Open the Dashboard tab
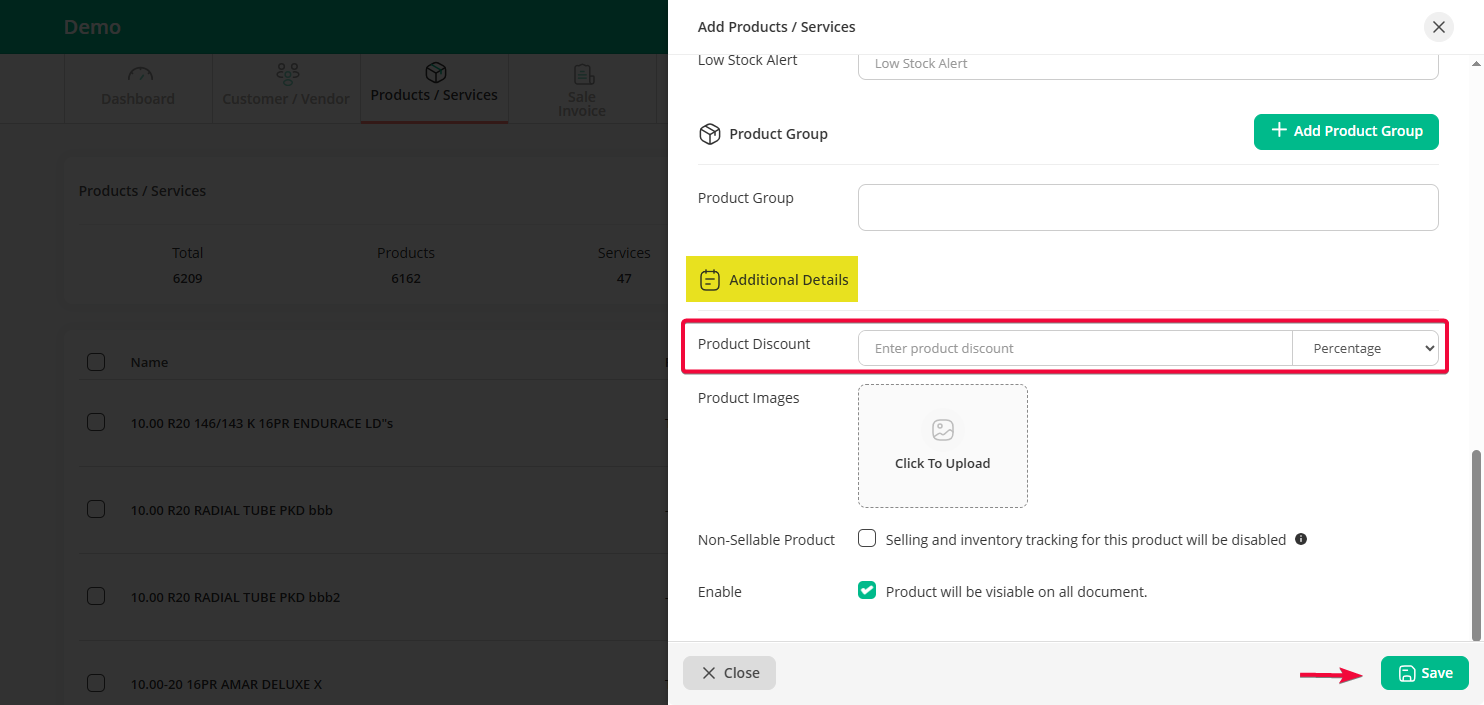This screenshot has height=705, width=1484. tap(138, 89)
